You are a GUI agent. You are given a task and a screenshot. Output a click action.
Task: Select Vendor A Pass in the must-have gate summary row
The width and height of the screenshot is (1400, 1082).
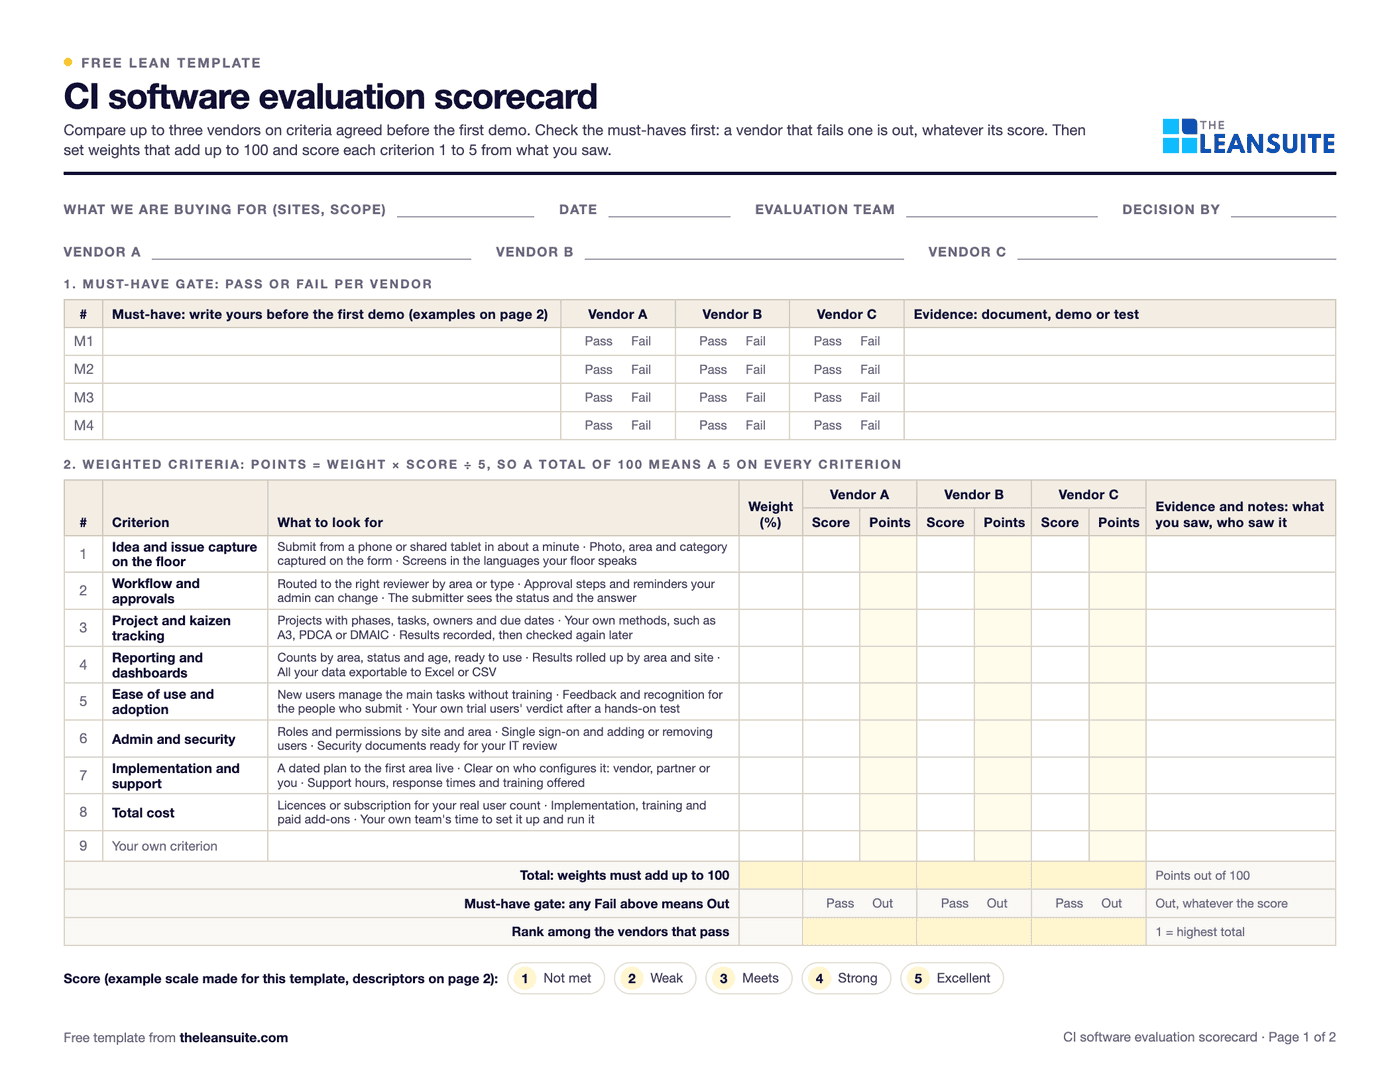(840, 904)
